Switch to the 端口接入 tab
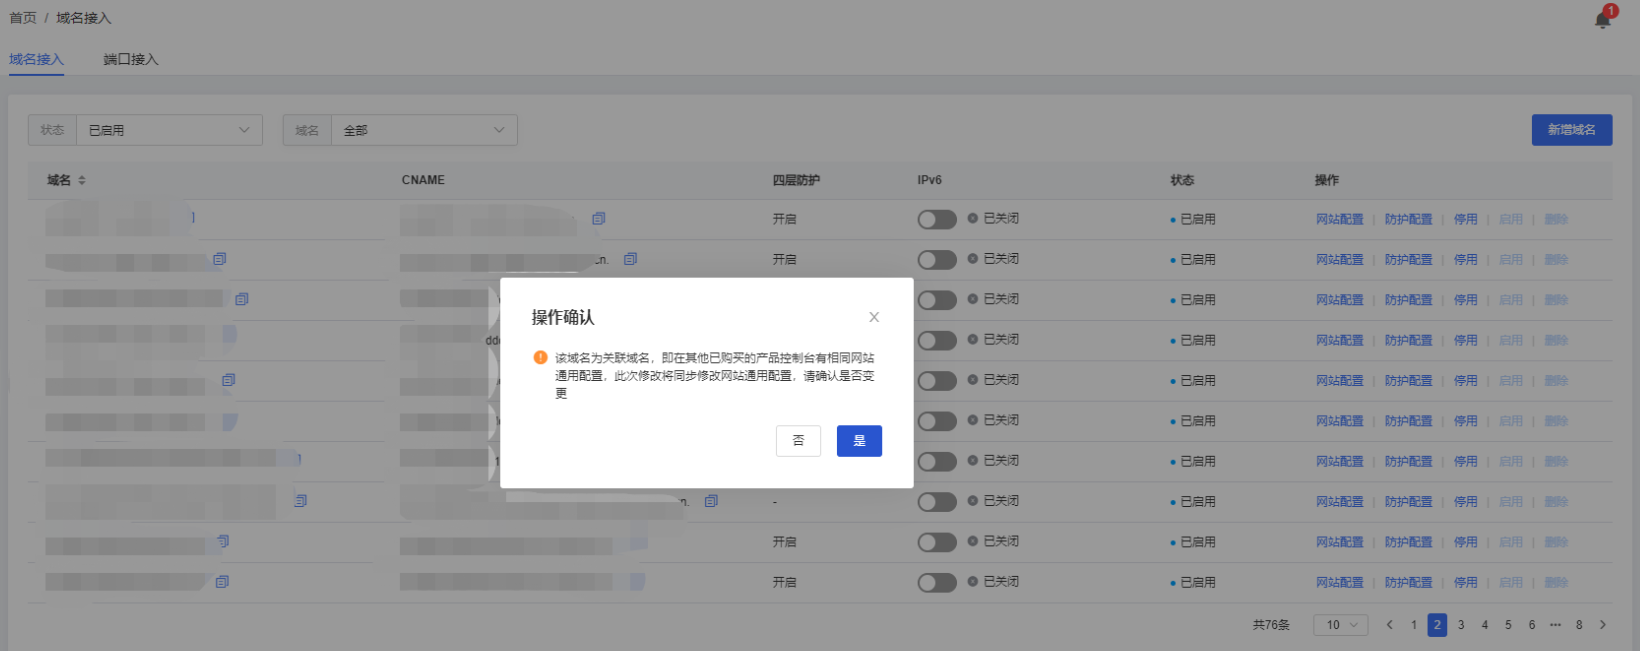1640x651 pixels. point(131,59)
